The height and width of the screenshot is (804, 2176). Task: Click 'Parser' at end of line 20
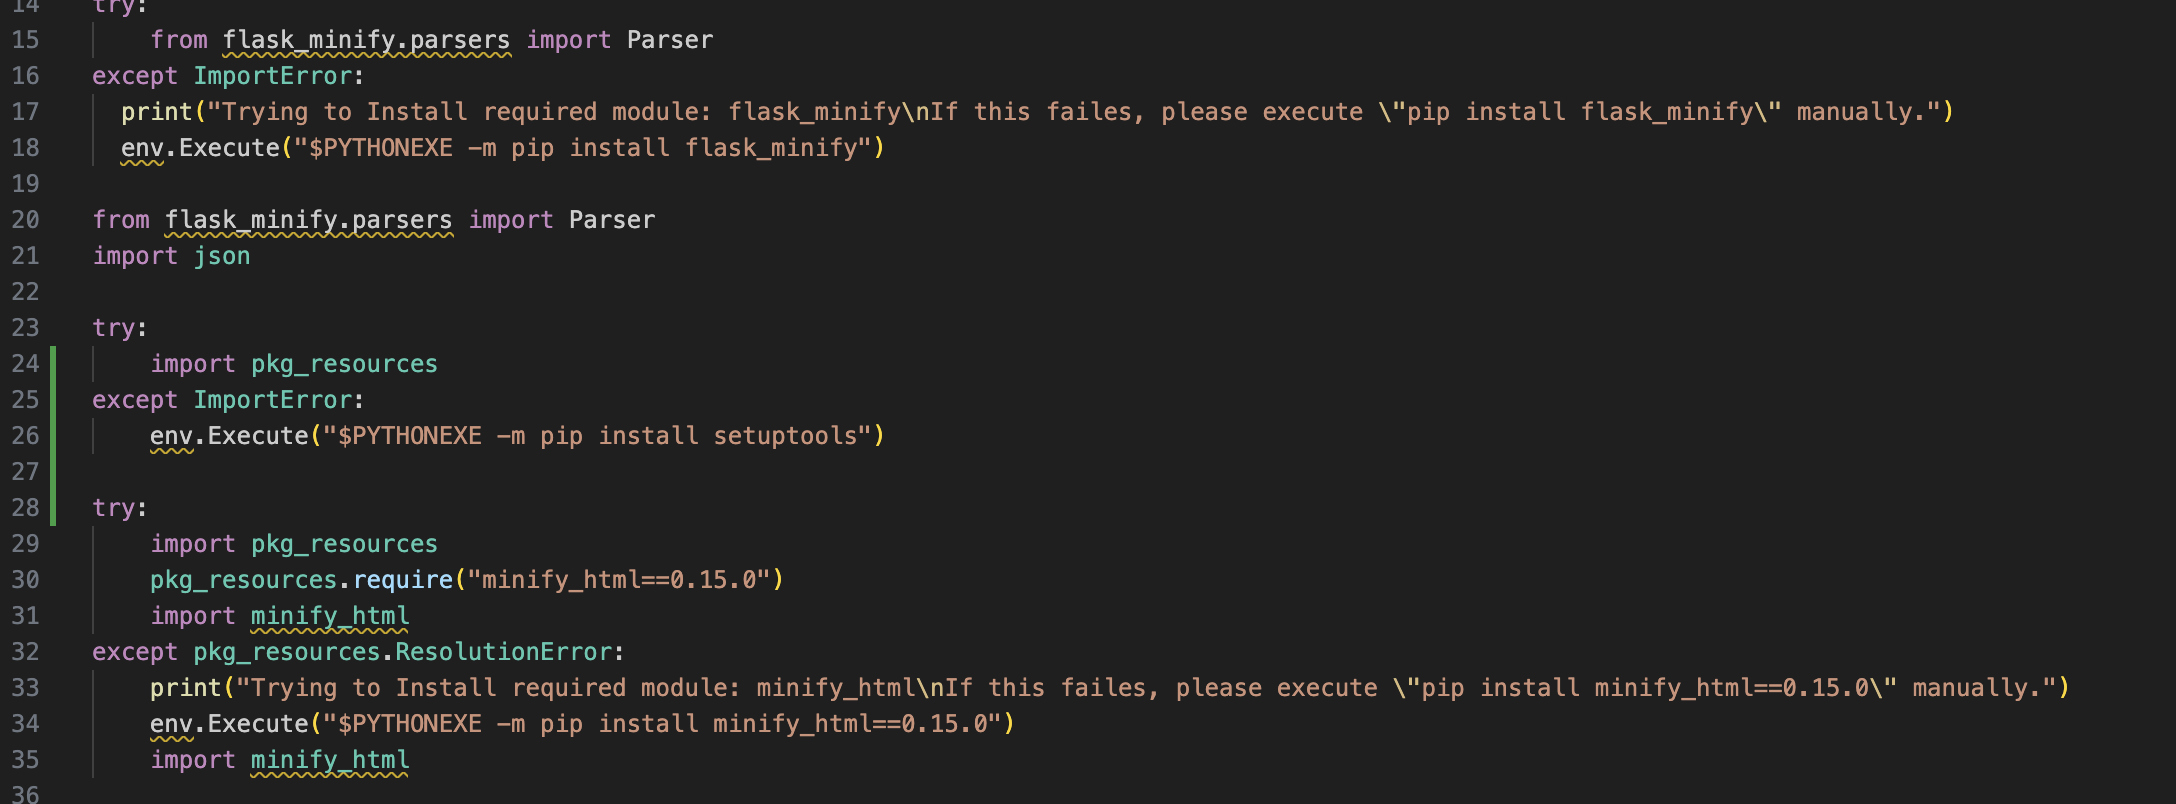coord(612,220)
